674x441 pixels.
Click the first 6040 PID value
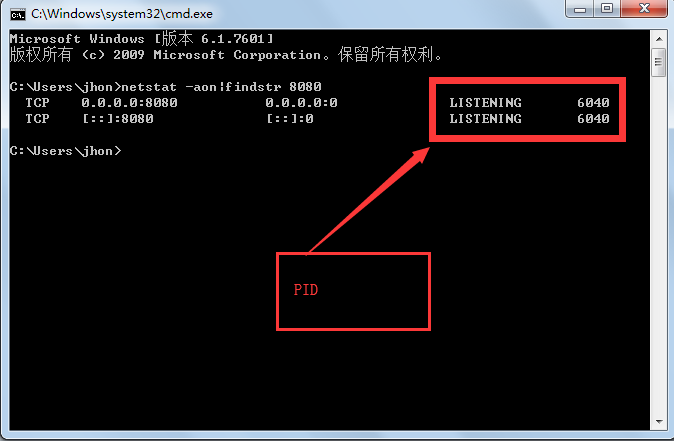click(x=593, y=103)
